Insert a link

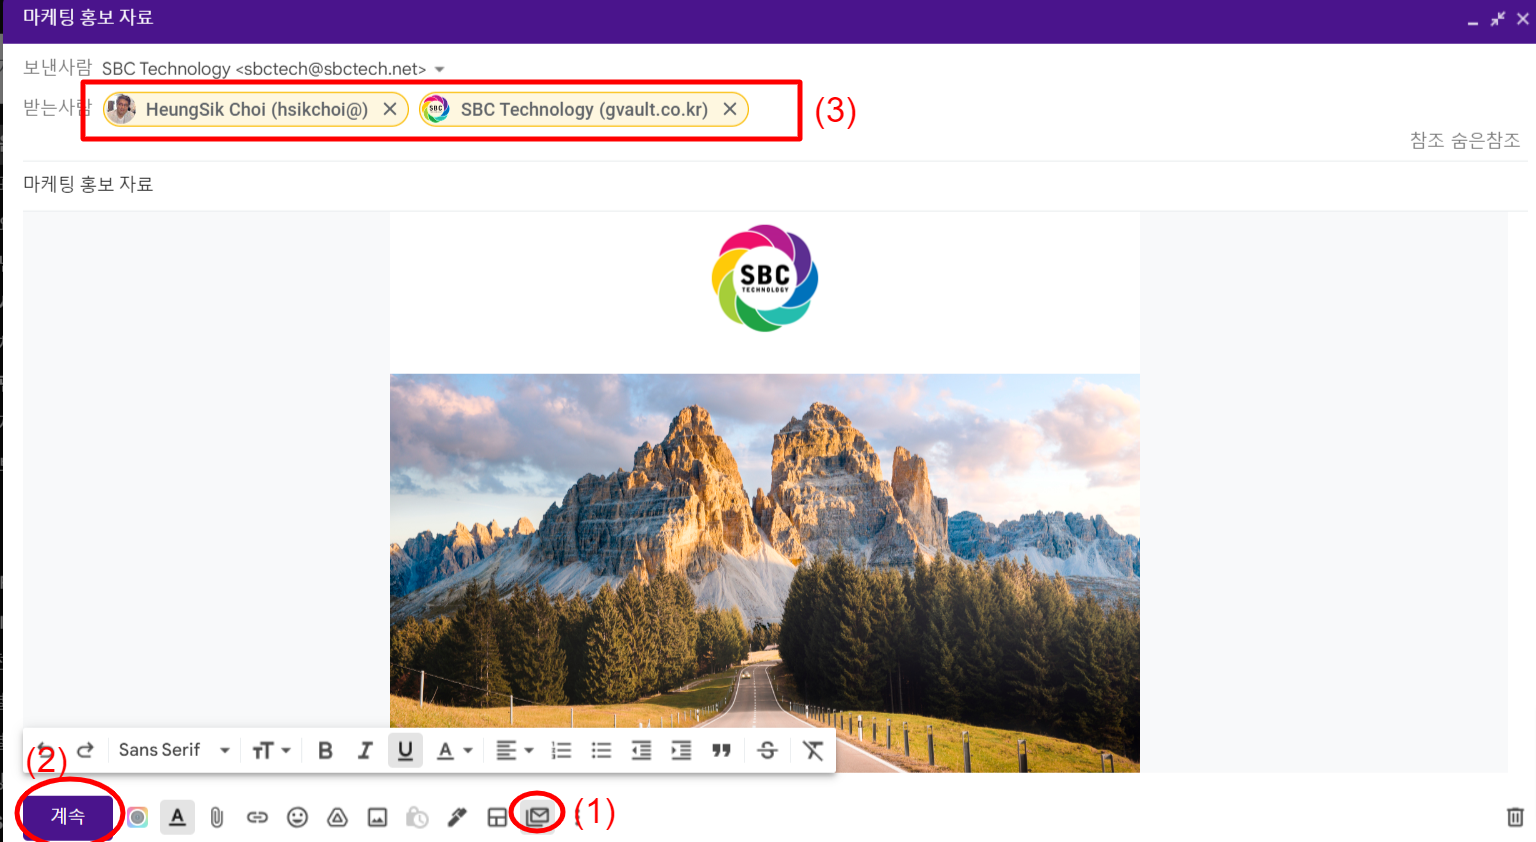(257, 817)
